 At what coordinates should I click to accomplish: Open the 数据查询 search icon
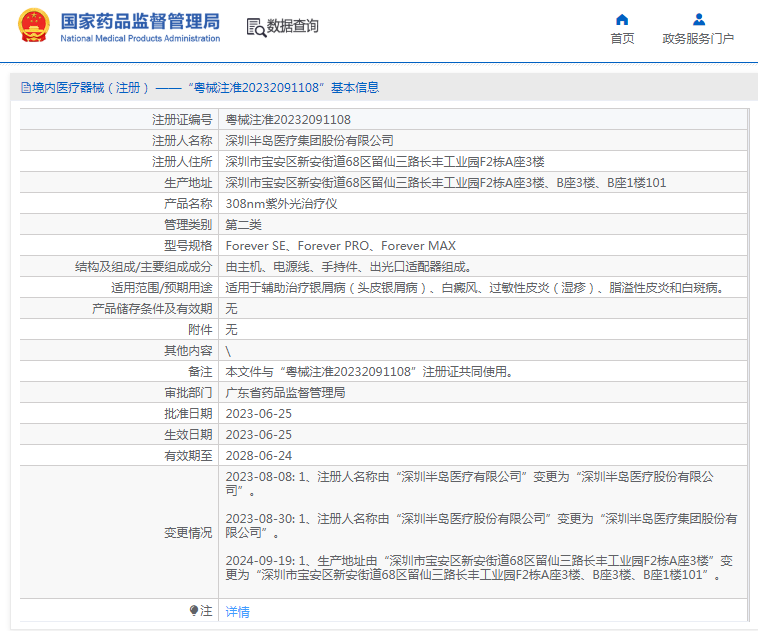256,27
